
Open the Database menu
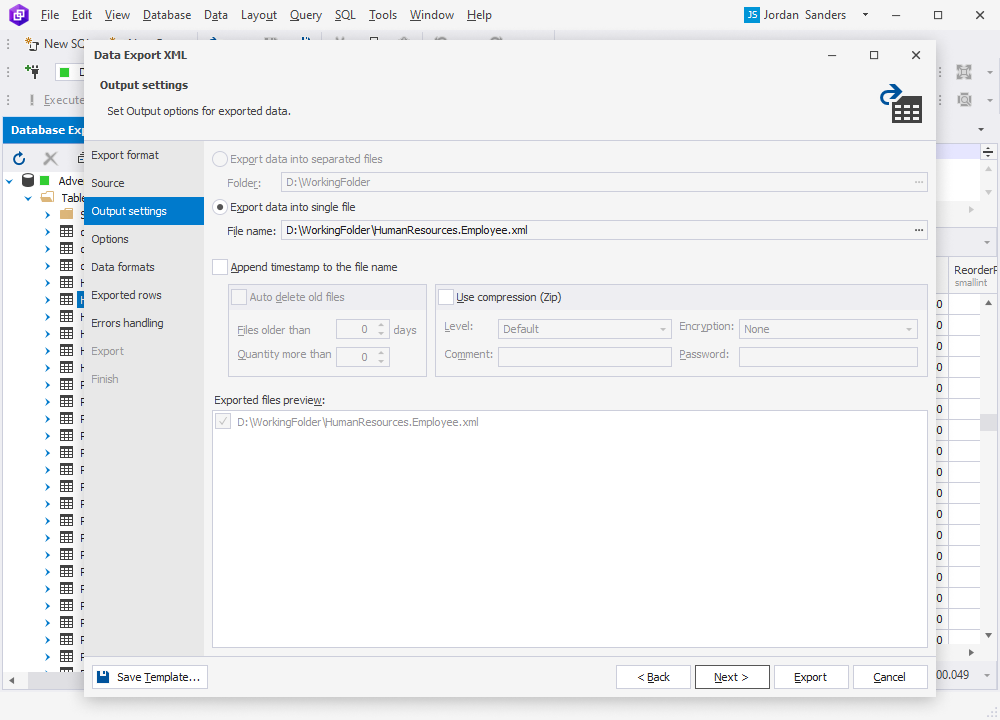point(166,15)
